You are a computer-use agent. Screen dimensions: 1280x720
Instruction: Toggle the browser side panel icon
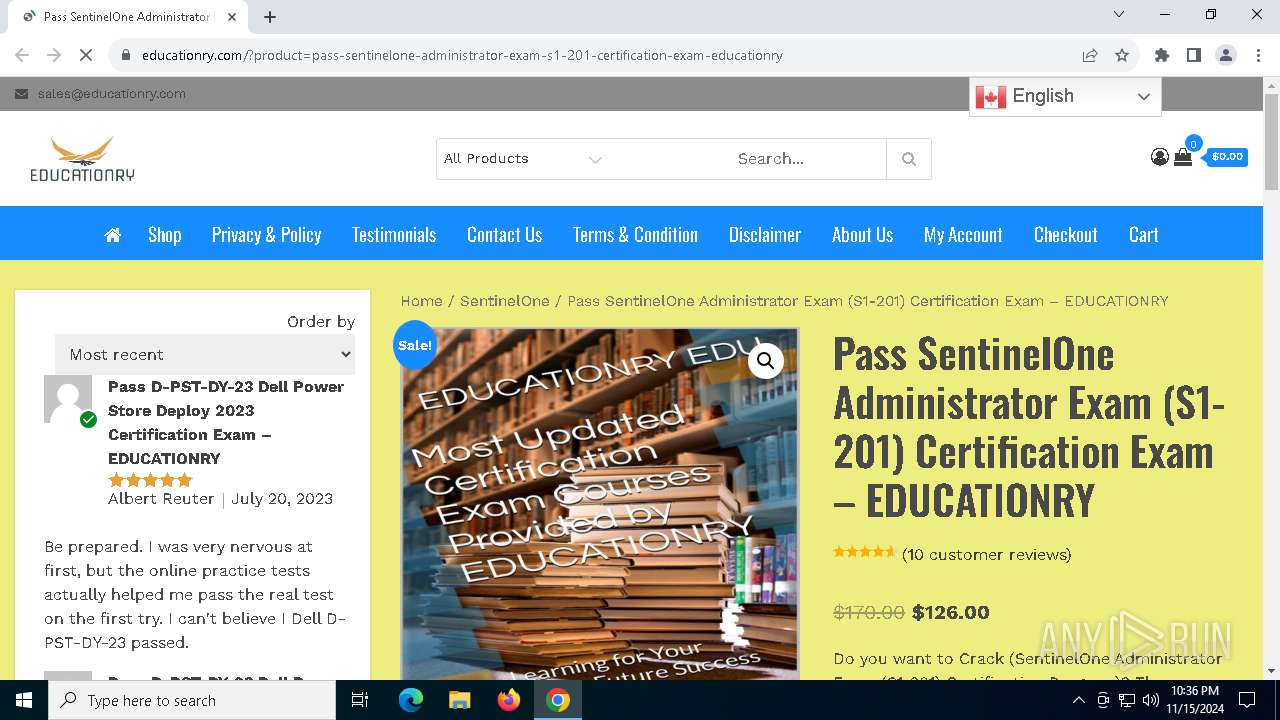coord(1194,55)
